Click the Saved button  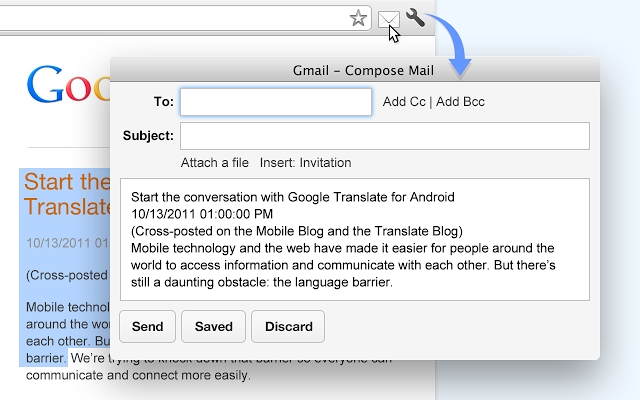pos(214,327)
